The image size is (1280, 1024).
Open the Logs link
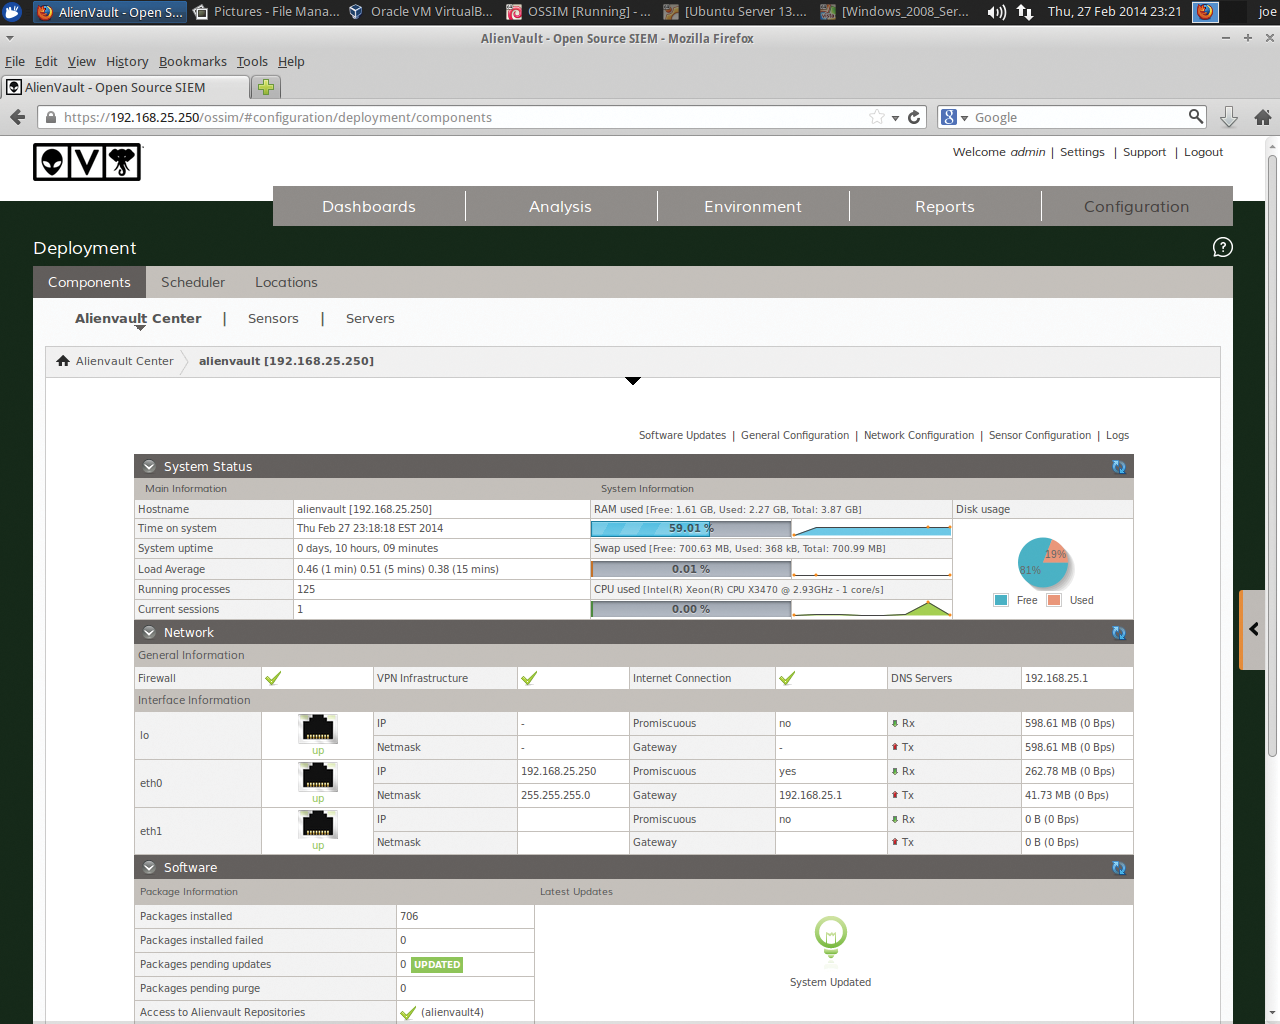tap(1118, 435)
